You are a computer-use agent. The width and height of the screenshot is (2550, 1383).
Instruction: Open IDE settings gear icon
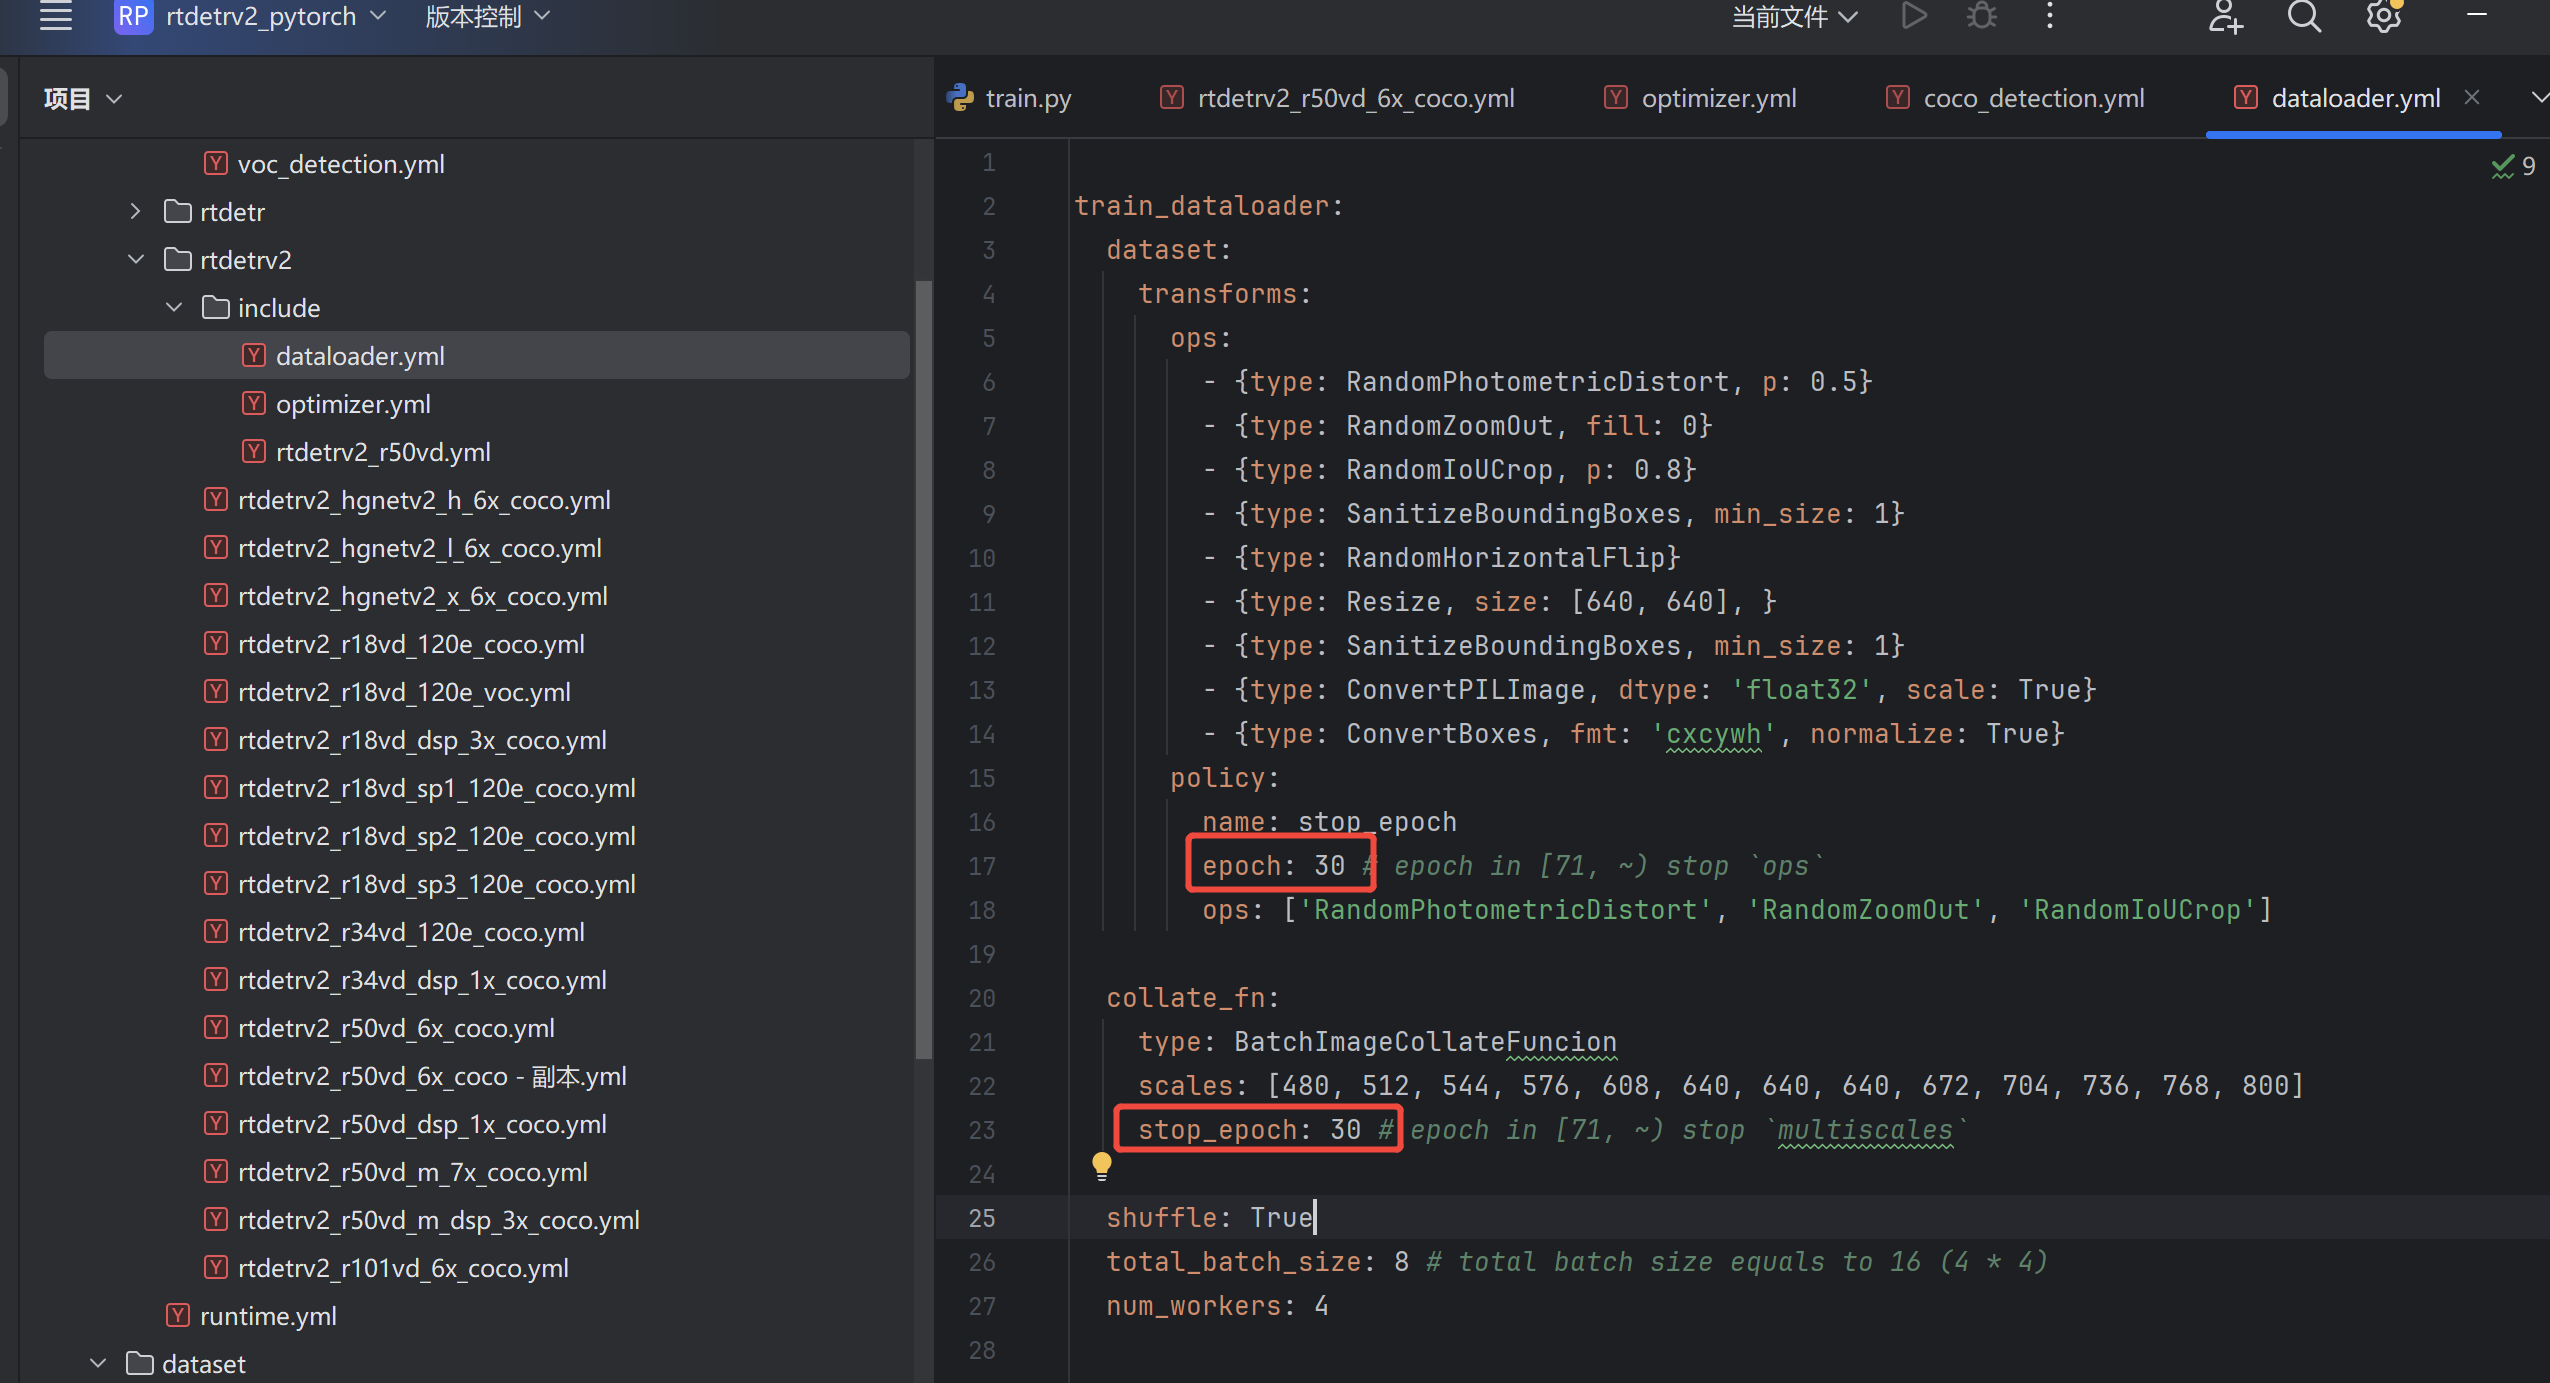pos(2383,16)
